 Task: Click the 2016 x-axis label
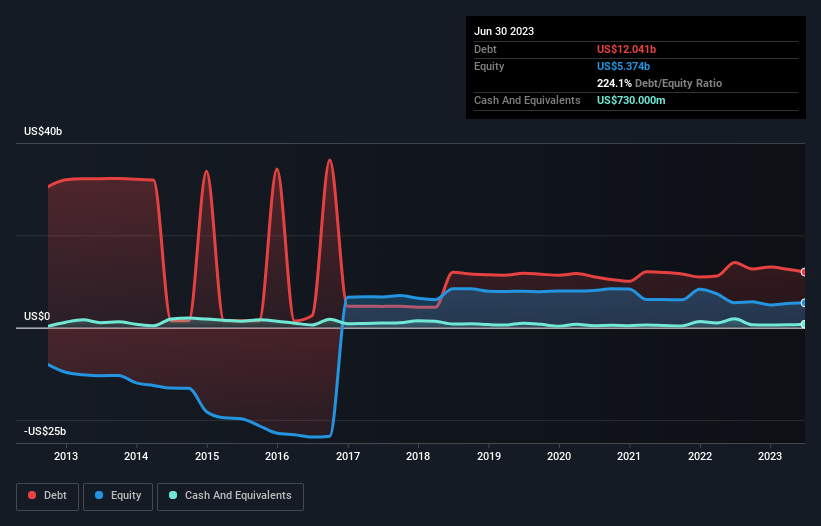(277, 456)
